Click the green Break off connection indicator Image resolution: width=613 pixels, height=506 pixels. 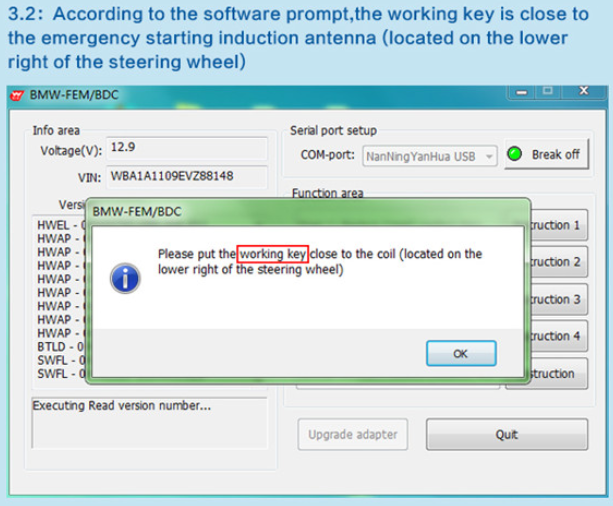tap(514, 154)
